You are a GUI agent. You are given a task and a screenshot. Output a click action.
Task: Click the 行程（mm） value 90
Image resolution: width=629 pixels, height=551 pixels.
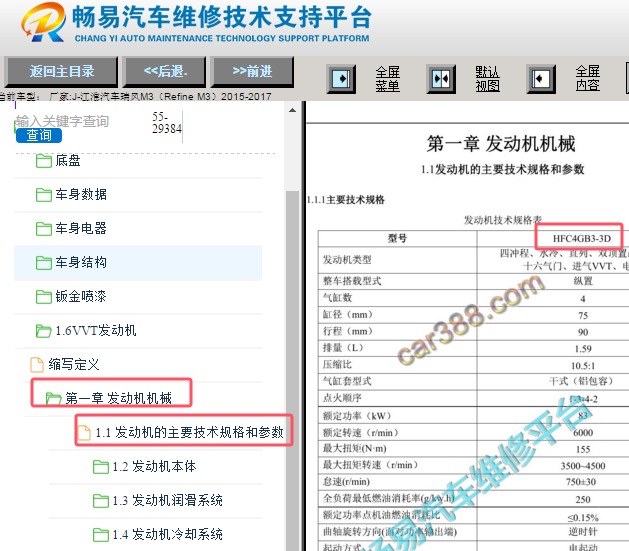coord(583,332)
